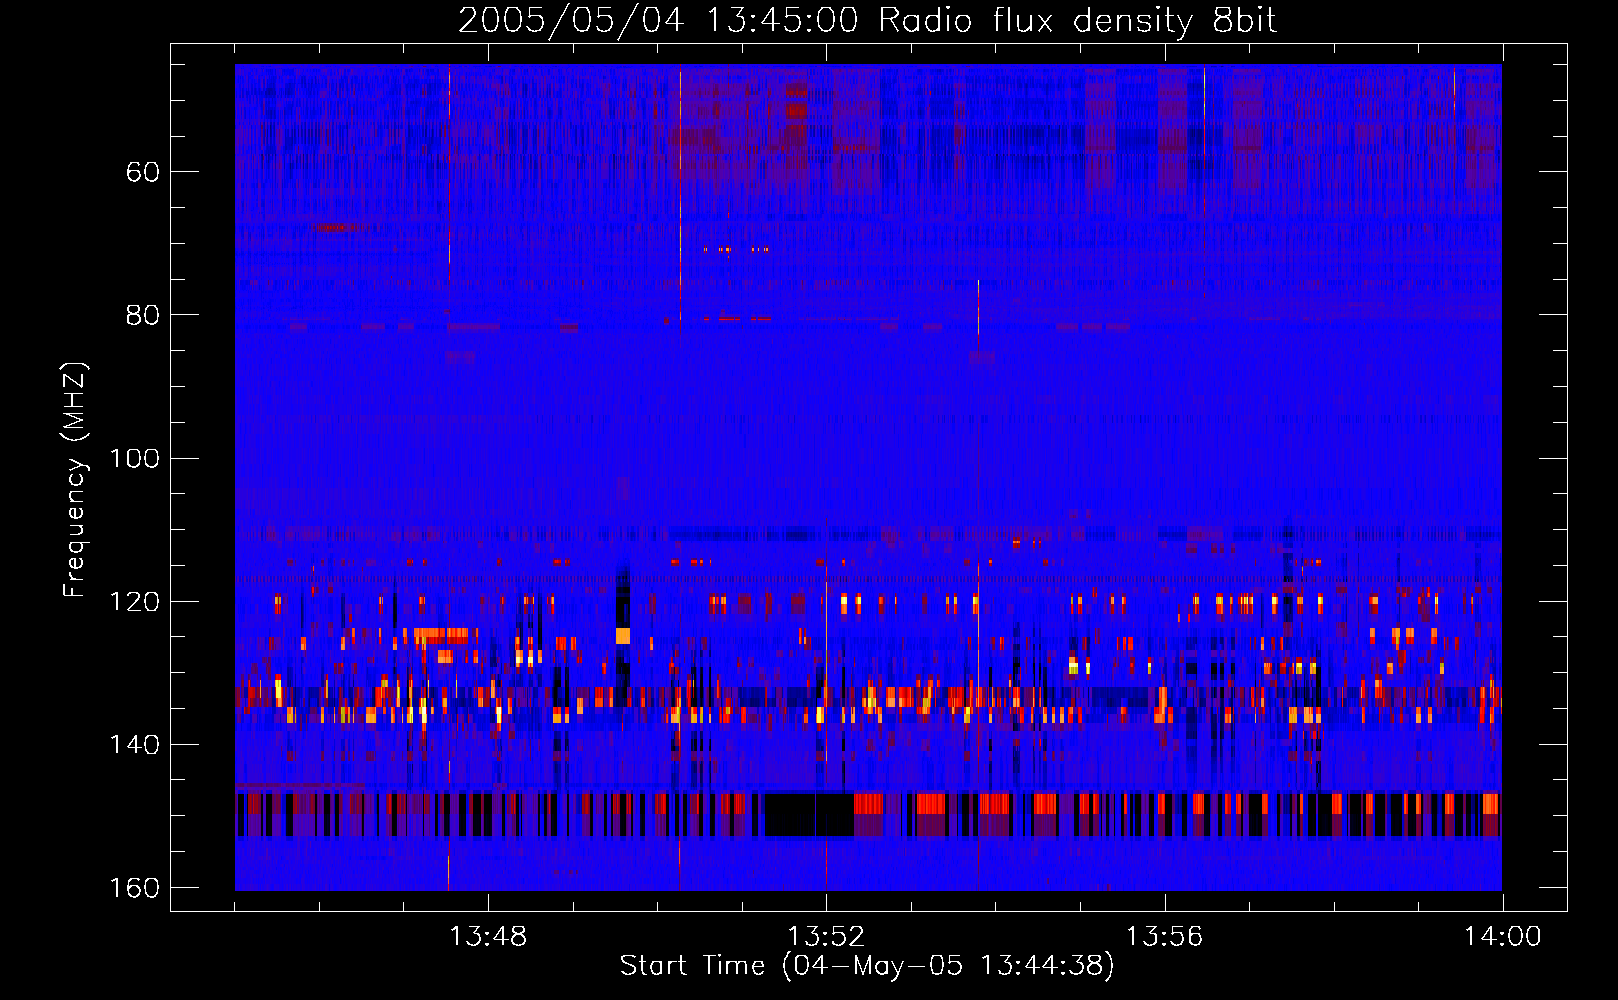Click the plot title '2005/05/04 13:45:00 Radio flux density 8bit'
Image resolution: width=1618 pixels, height=1000 pixels.
[867, 20]
